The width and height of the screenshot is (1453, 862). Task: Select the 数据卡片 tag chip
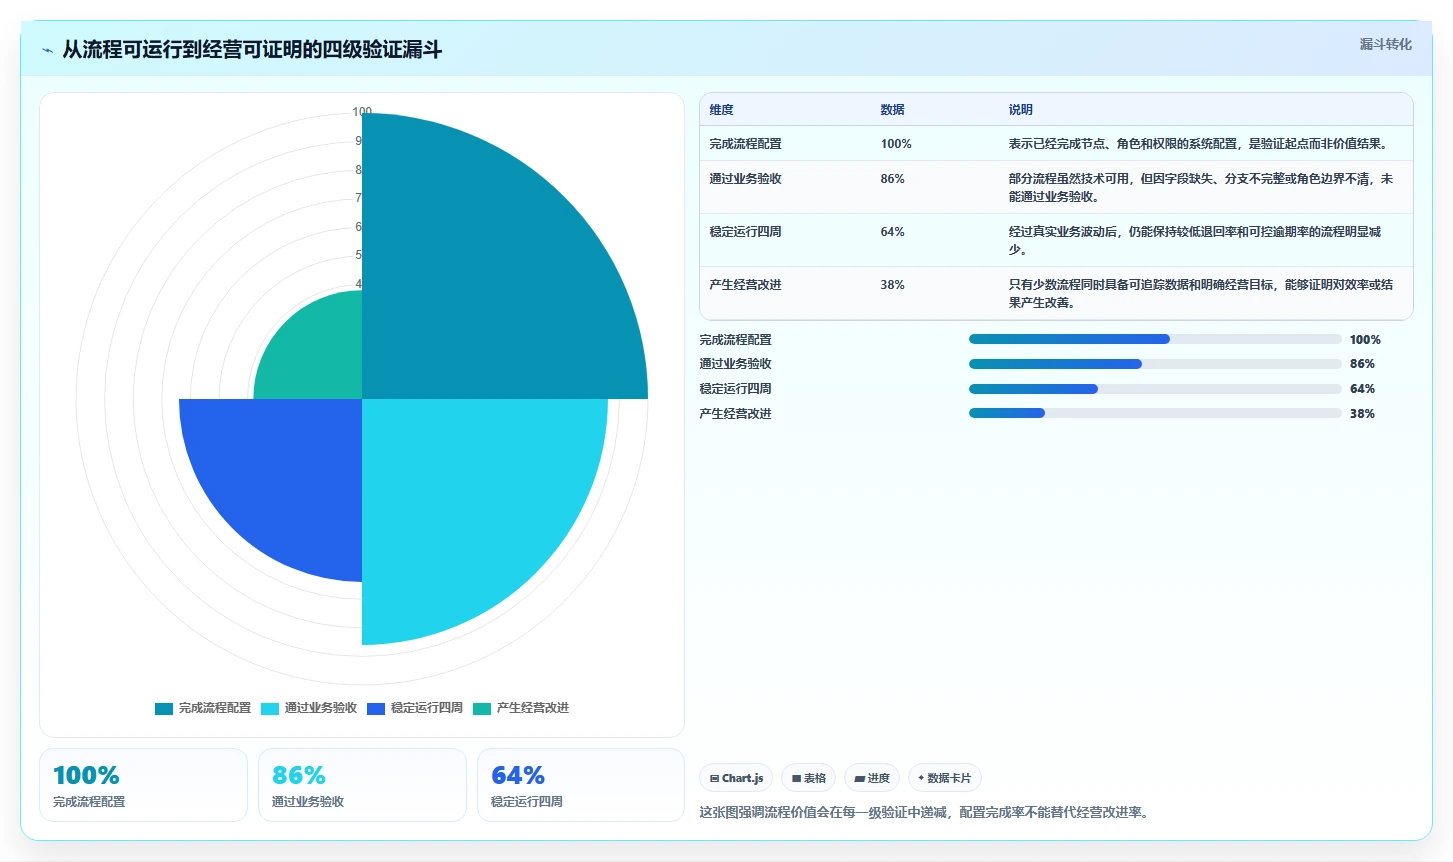[945, 778]
